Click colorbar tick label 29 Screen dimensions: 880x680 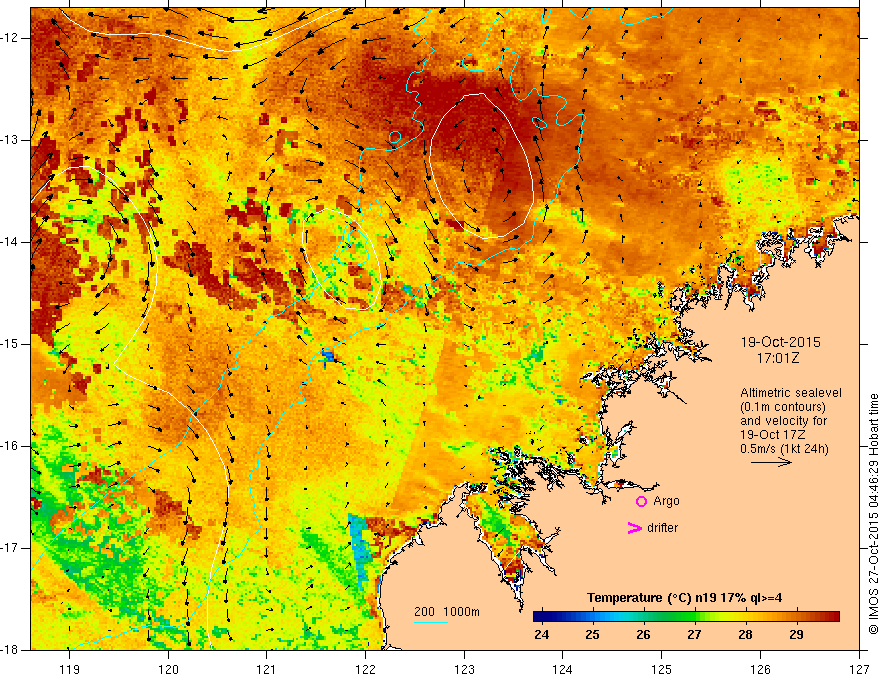click(x=796, y=635)
